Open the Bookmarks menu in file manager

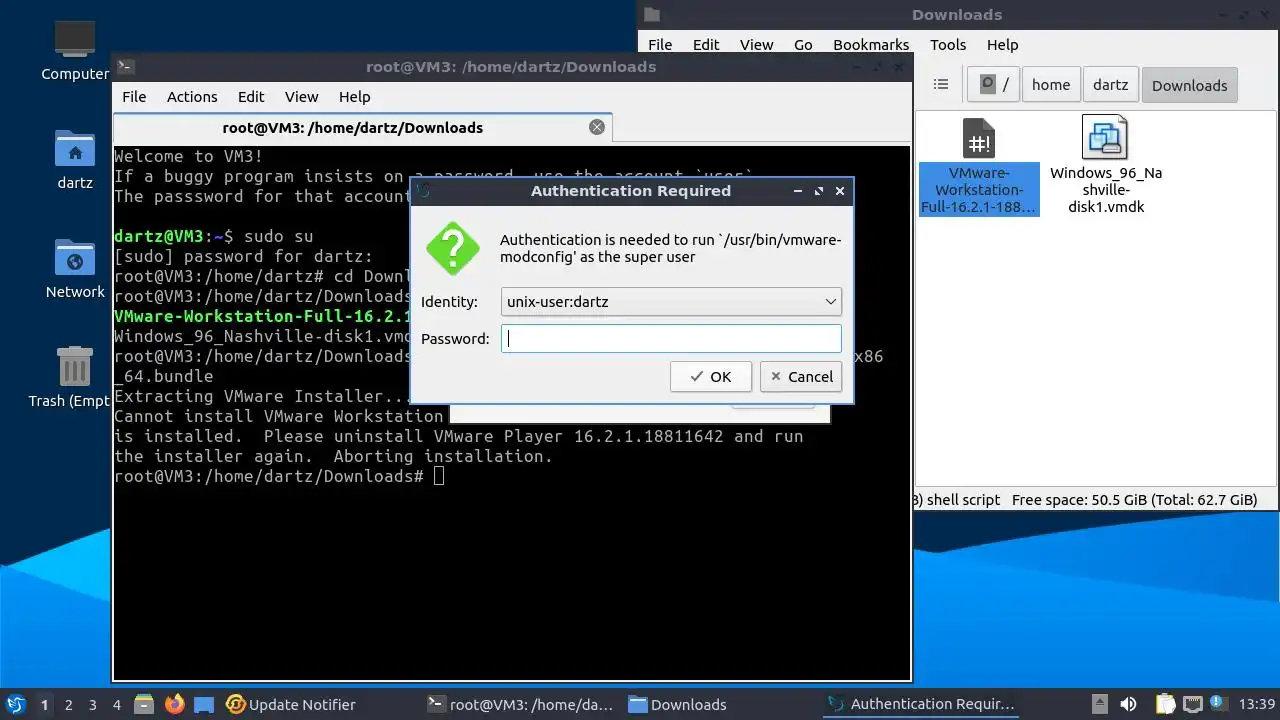(871, 45)
